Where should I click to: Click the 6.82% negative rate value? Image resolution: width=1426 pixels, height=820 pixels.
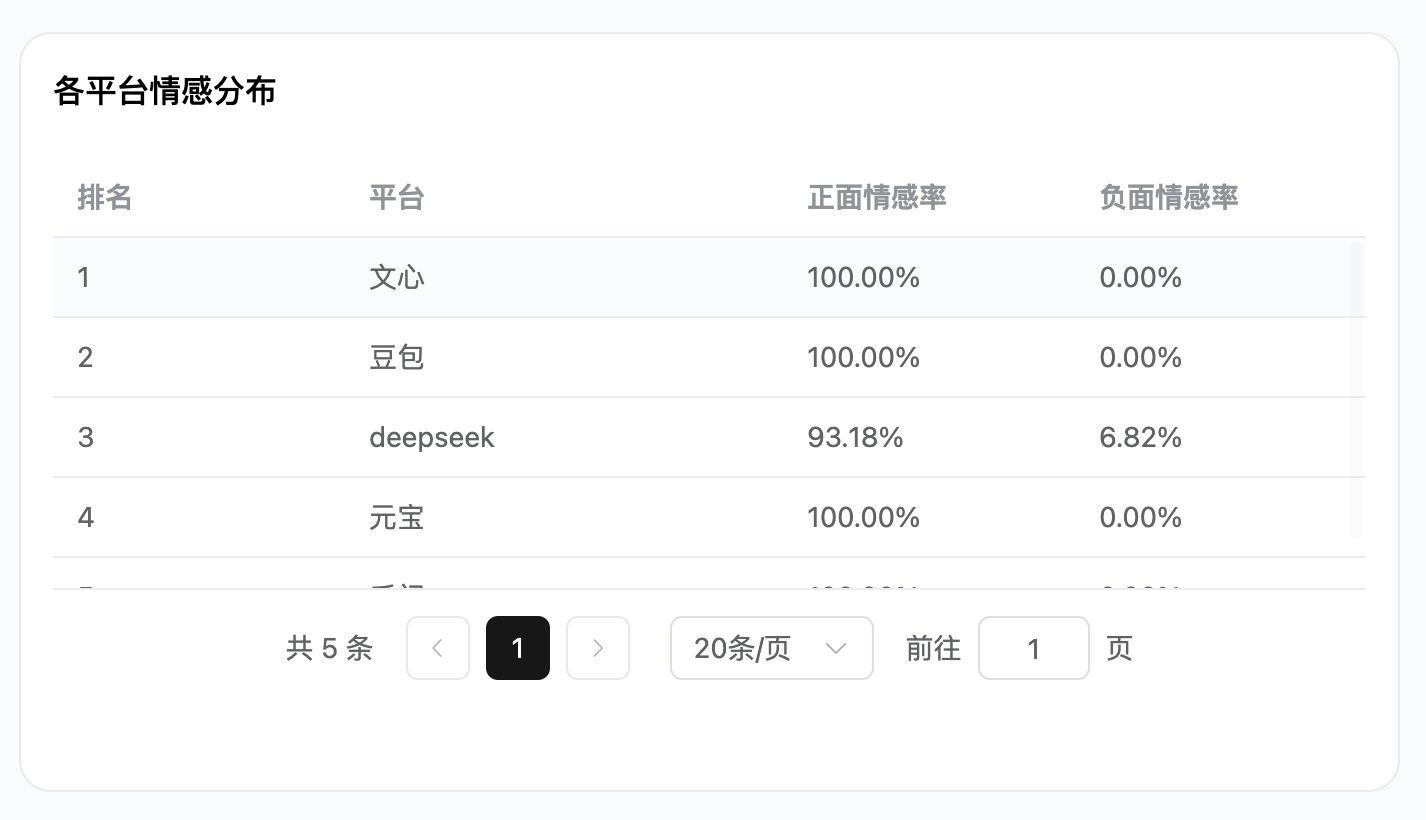click(x=1141, y=437)
